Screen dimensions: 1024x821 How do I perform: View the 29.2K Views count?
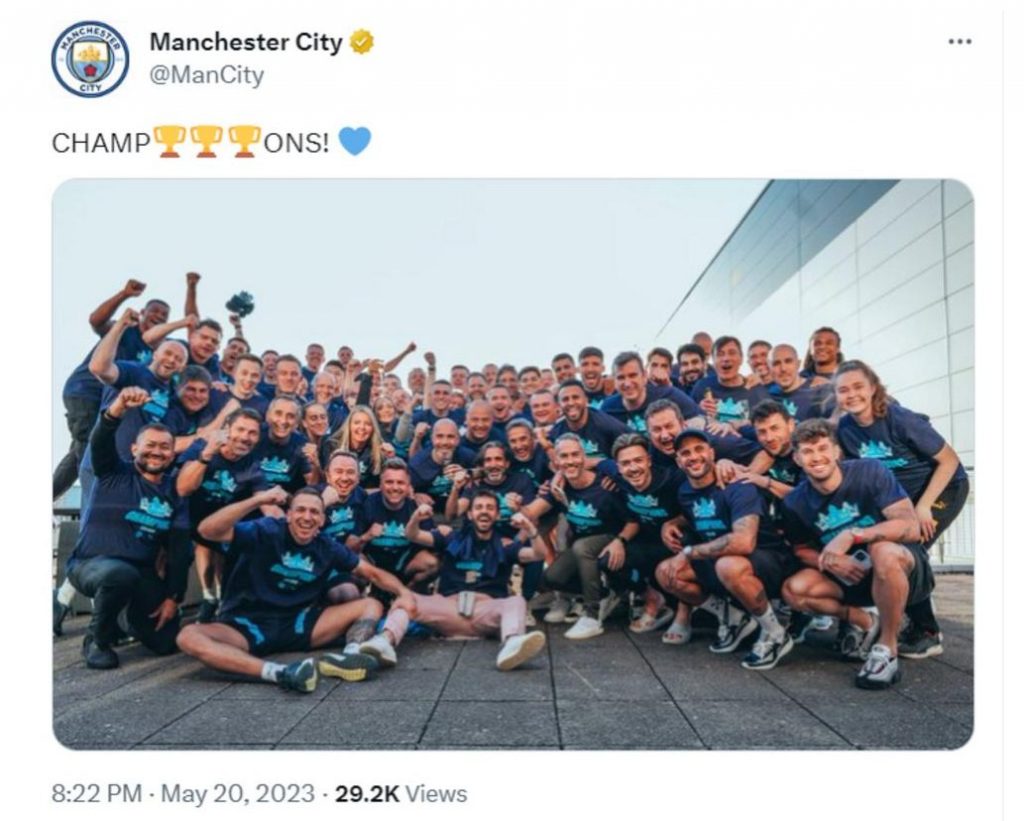coord(401,794)
